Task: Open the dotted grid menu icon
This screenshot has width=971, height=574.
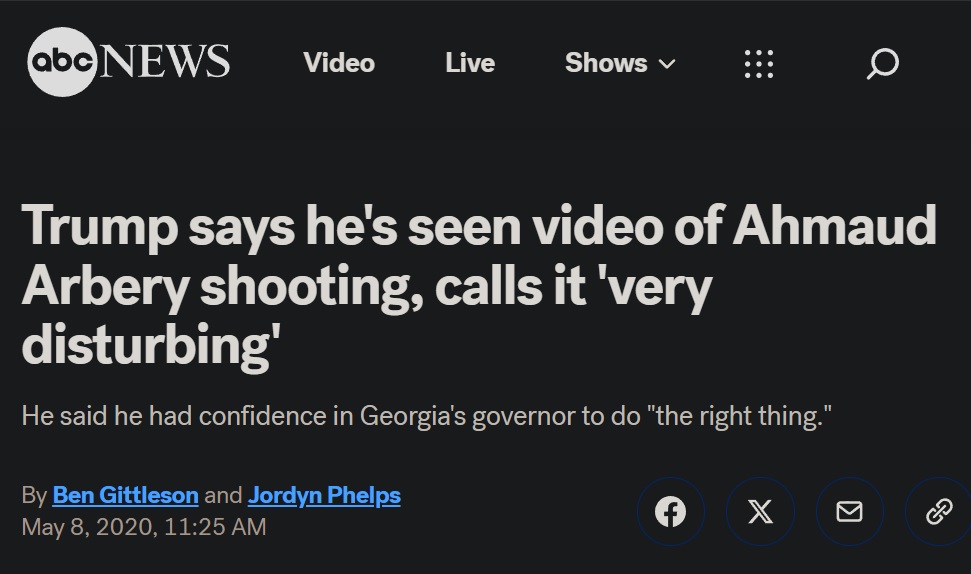Action: (x=759, y=63)
